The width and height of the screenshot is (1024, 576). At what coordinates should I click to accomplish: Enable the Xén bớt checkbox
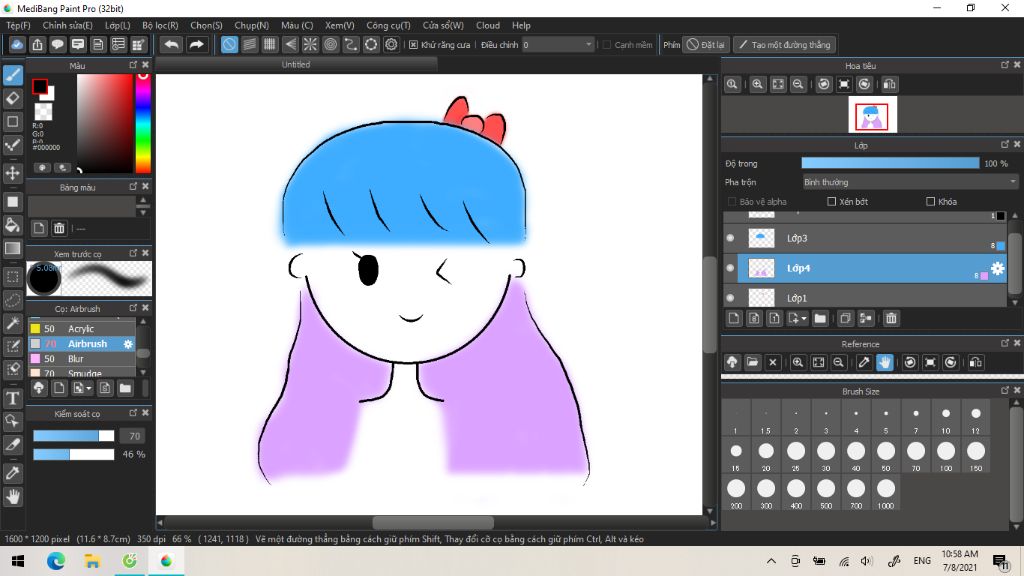click(832, 202)
